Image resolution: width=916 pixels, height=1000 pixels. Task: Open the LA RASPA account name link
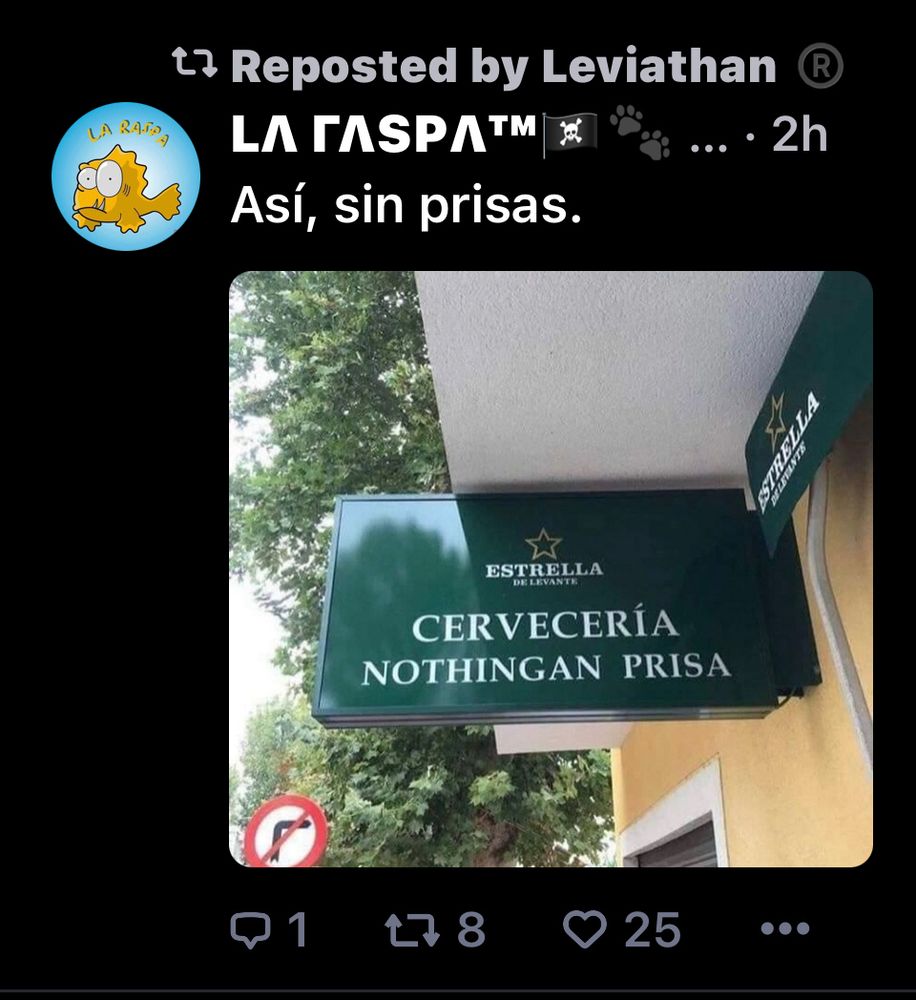pos(383,134)
